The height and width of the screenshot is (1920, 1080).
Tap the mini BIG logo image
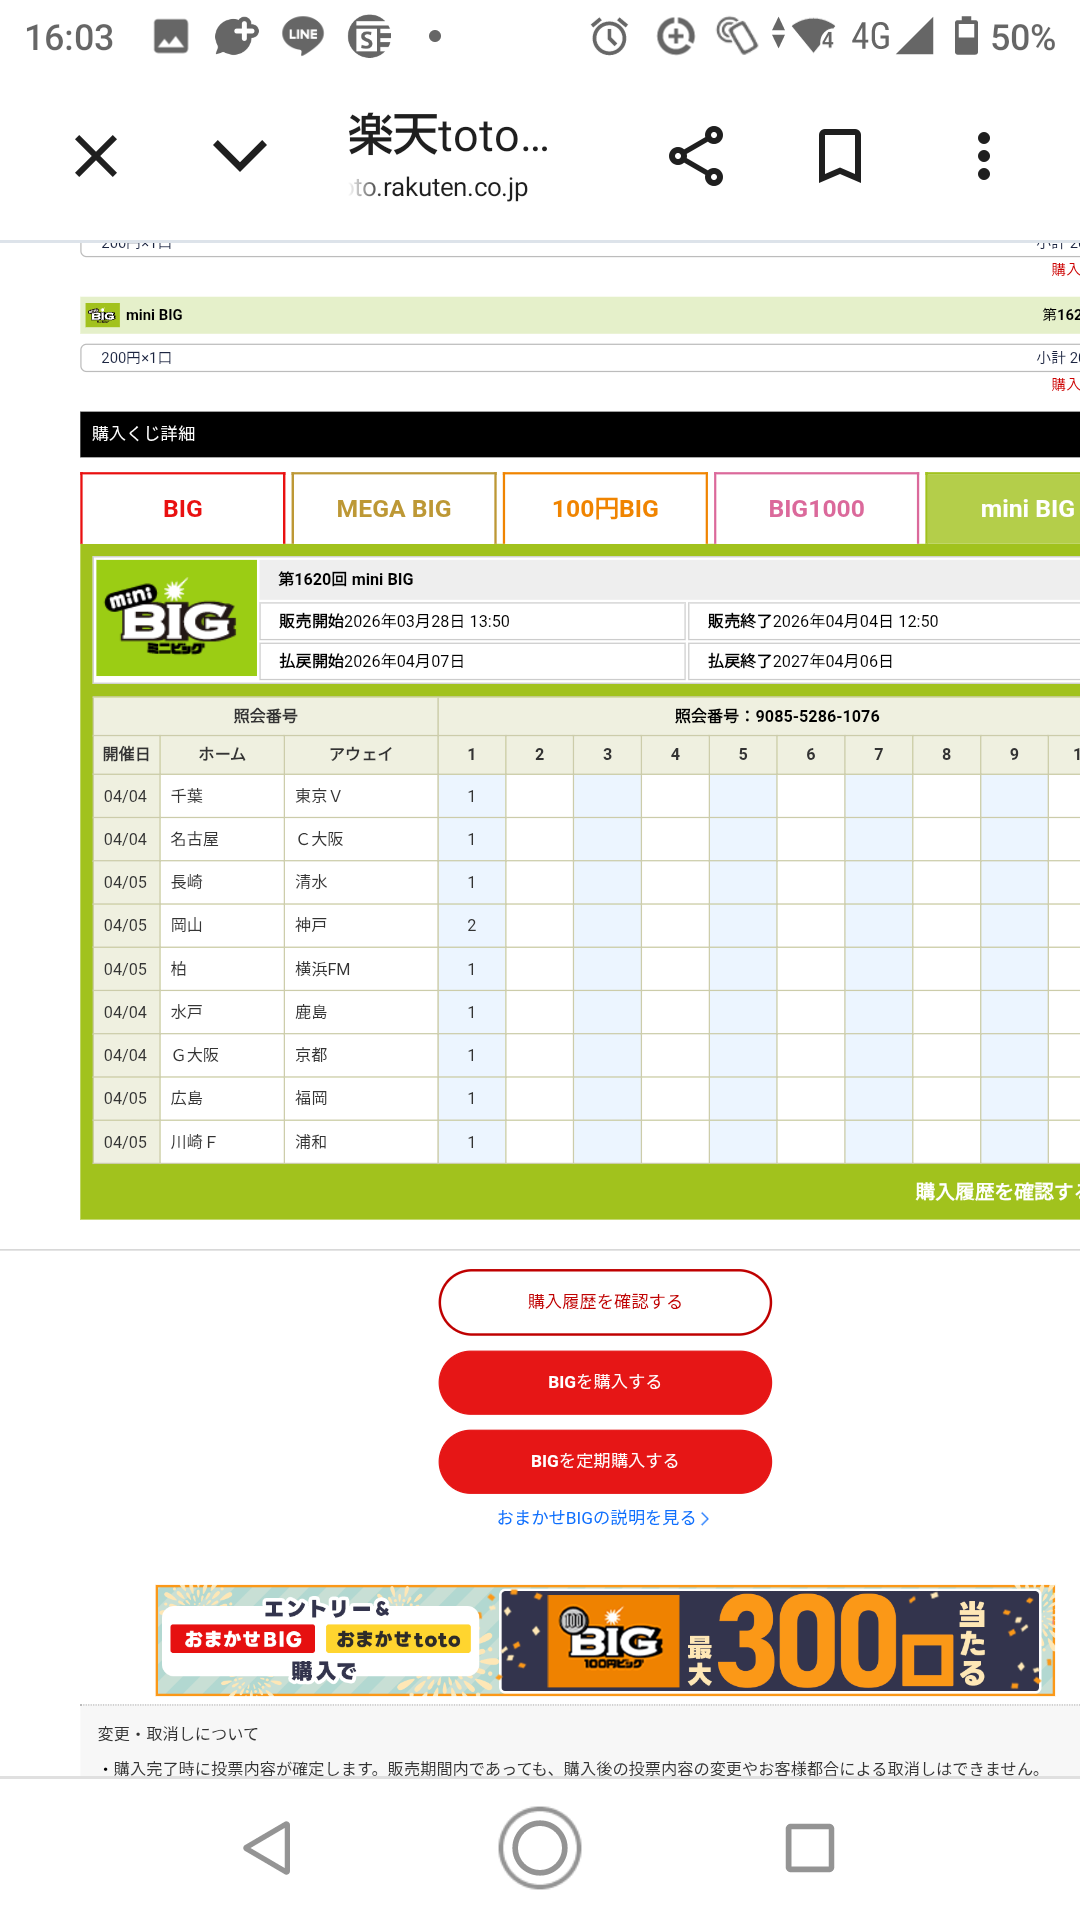coord(176,619)
